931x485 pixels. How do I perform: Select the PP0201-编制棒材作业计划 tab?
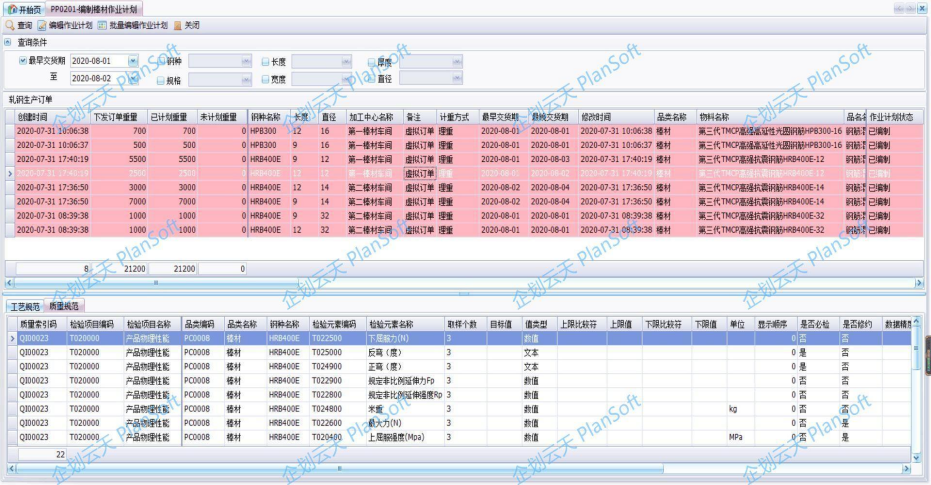click(94, 9)
